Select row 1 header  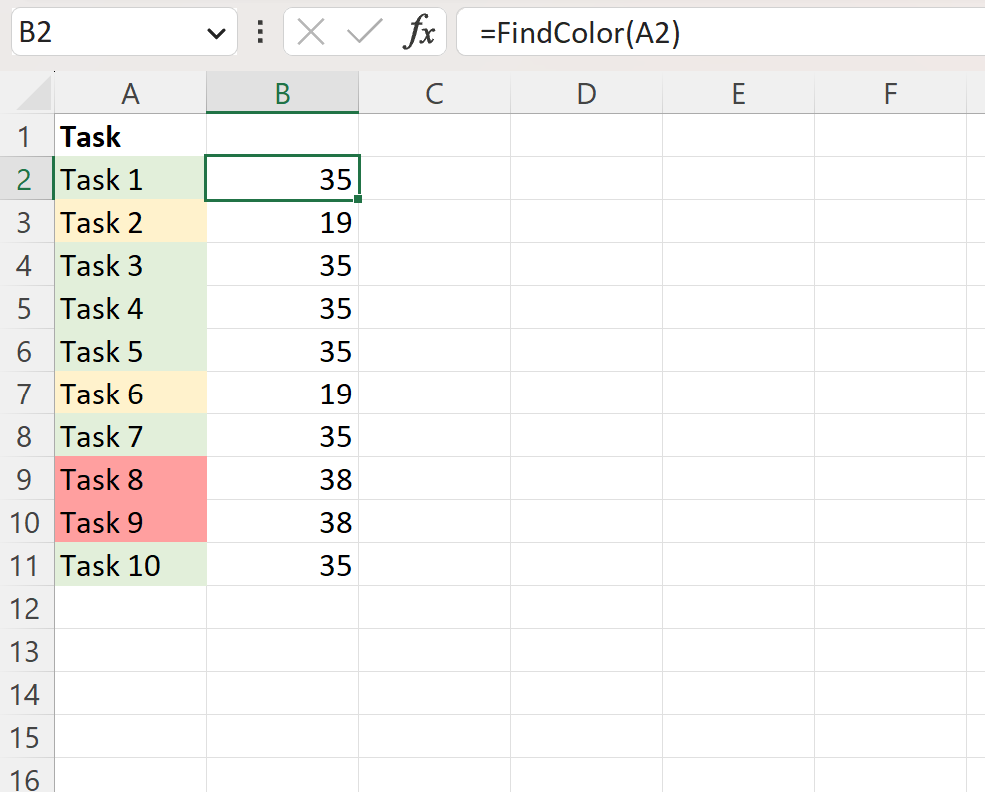(27, 136)
